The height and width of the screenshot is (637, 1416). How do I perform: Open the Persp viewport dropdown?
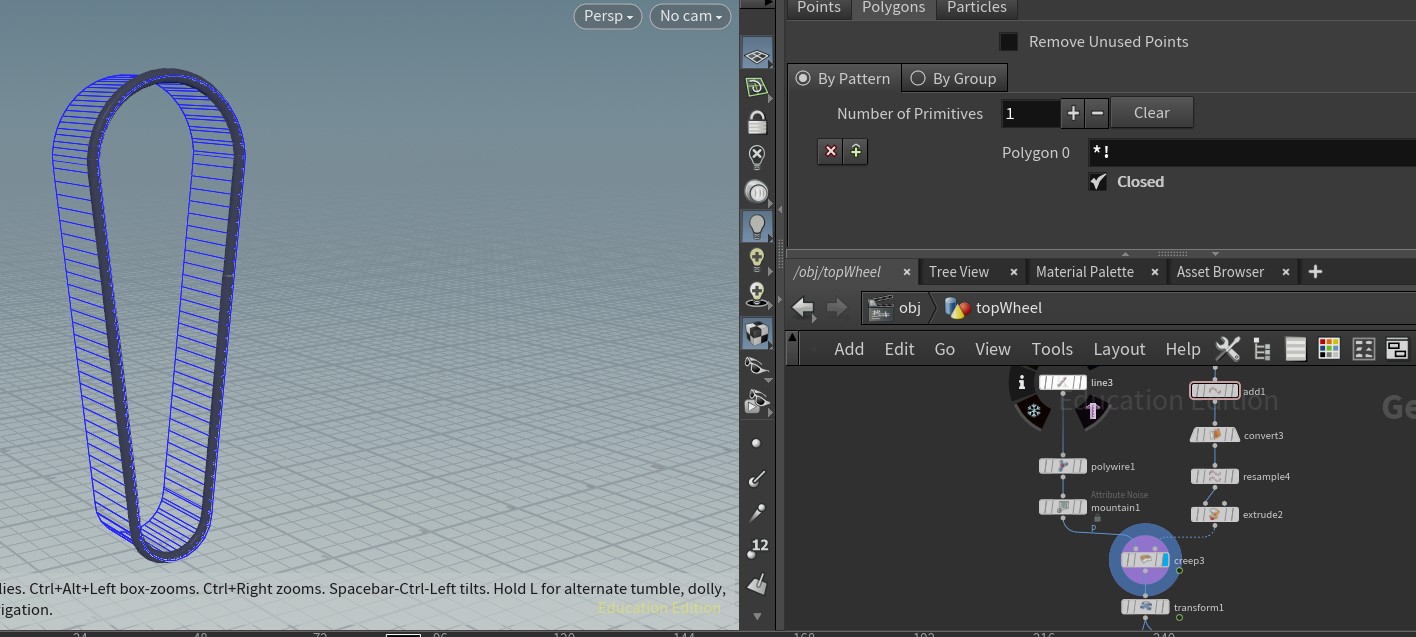[x=608, y=16]
